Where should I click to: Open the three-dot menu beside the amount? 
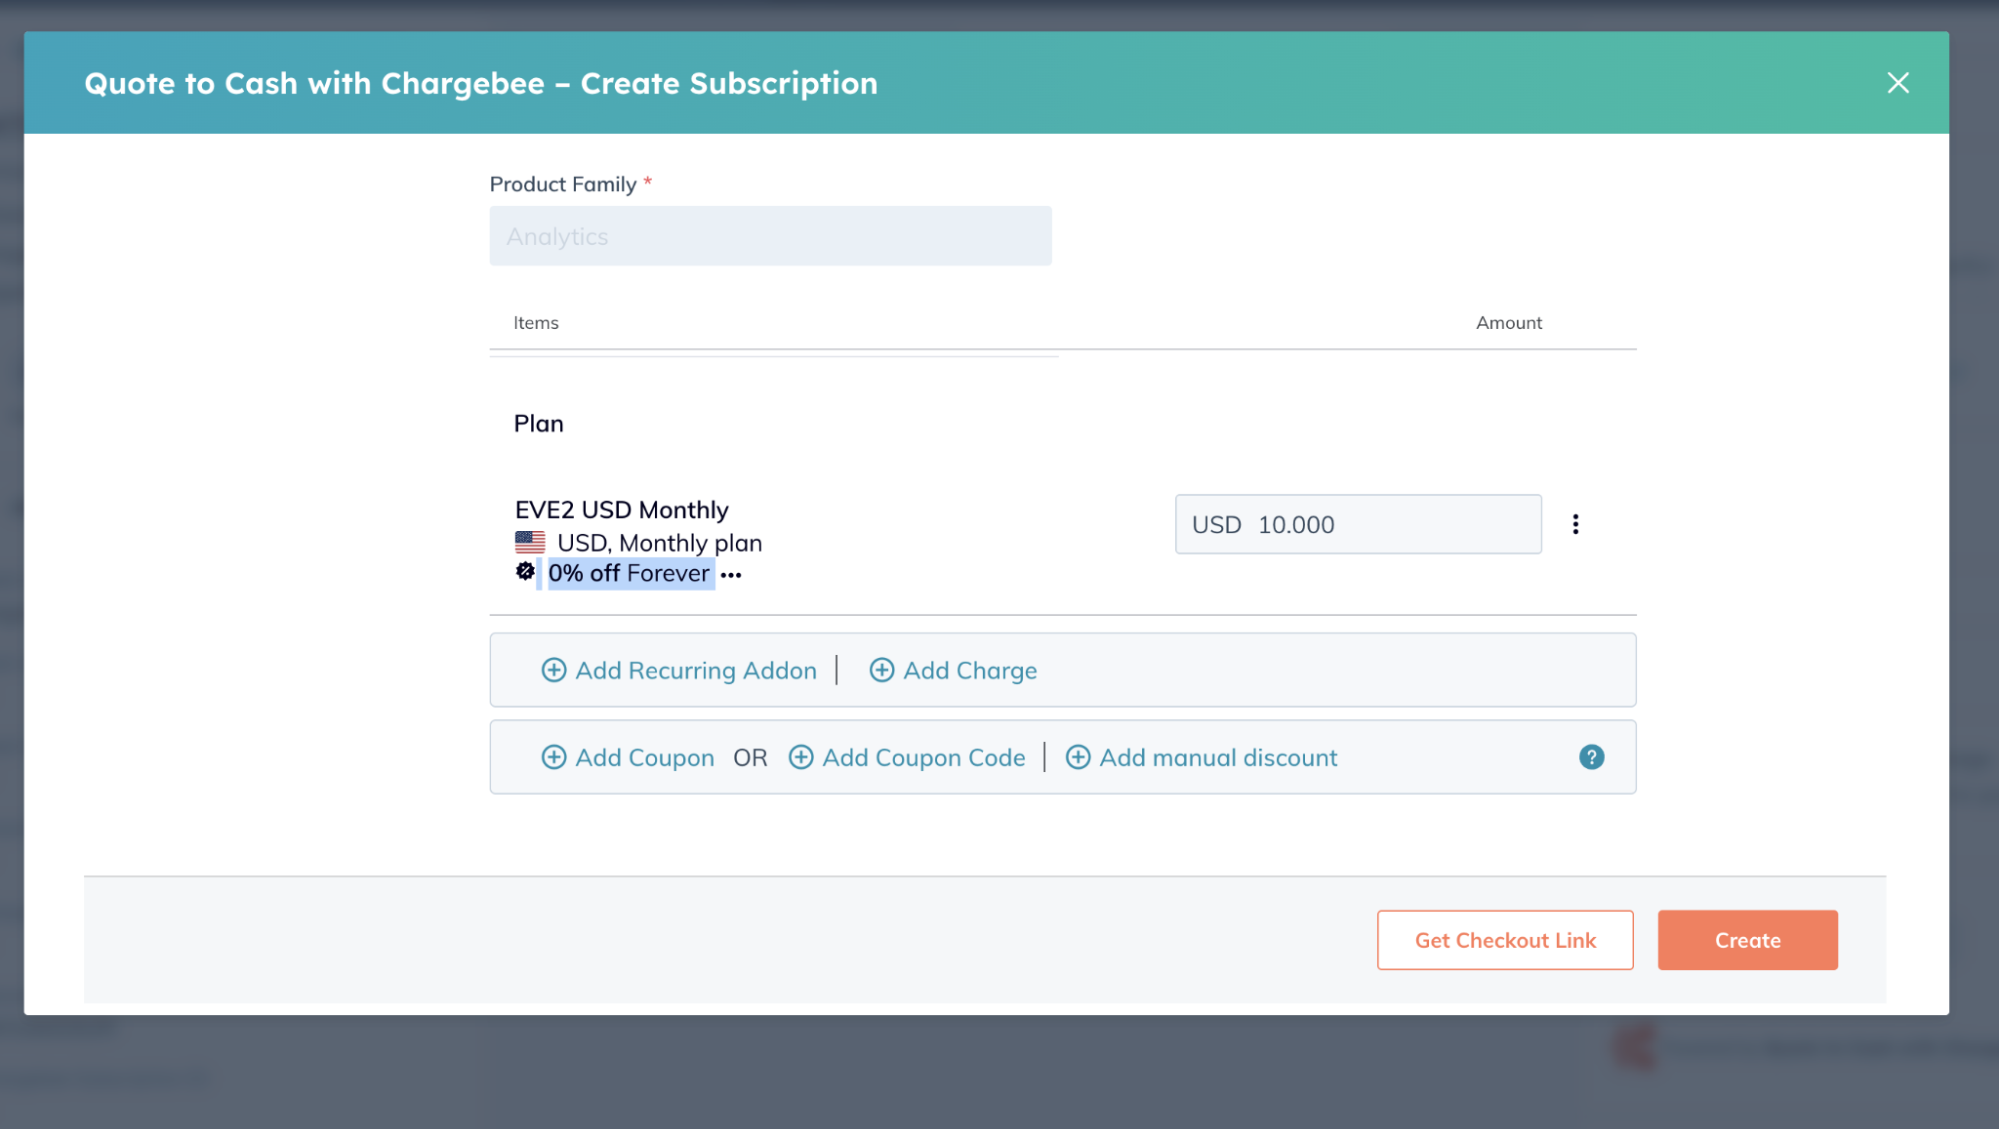pos(1576,523)
